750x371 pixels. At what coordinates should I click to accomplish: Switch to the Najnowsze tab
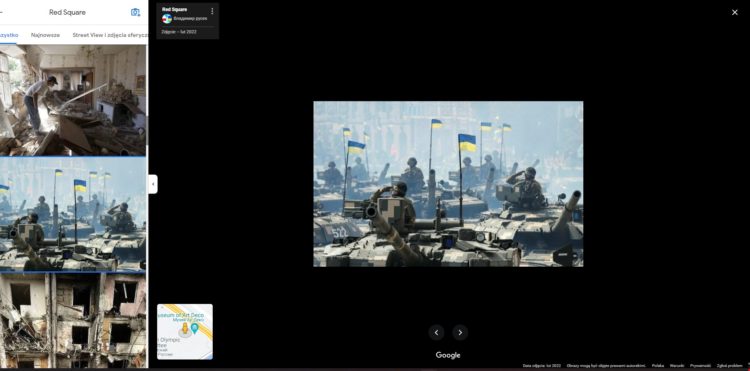point(45,35)
